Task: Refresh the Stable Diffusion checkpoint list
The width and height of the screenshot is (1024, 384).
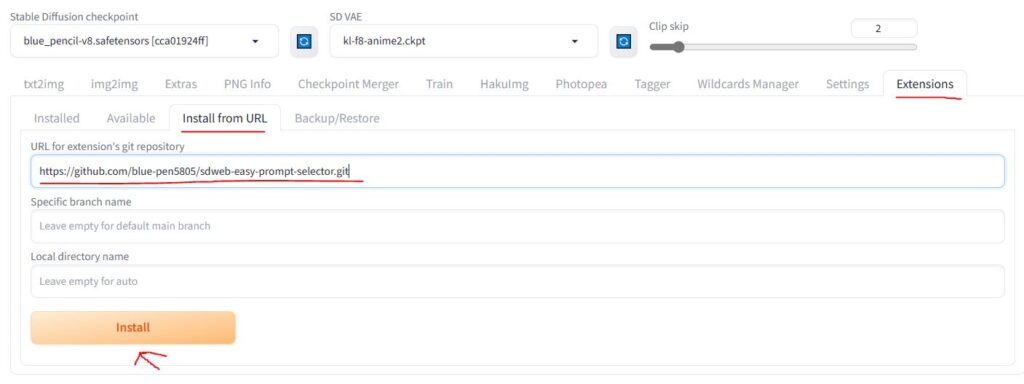Action: coord(304,41)
